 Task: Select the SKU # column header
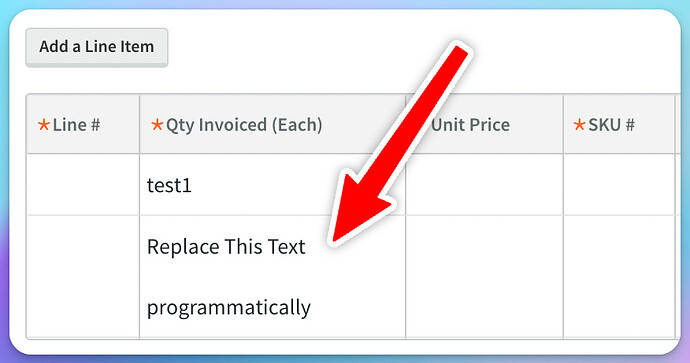click(619, 125)
